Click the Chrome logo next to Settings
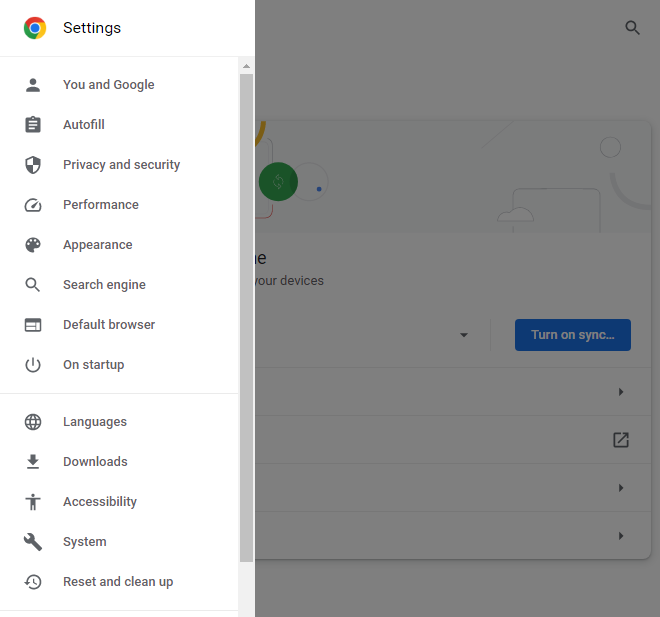 click(35, 28)
